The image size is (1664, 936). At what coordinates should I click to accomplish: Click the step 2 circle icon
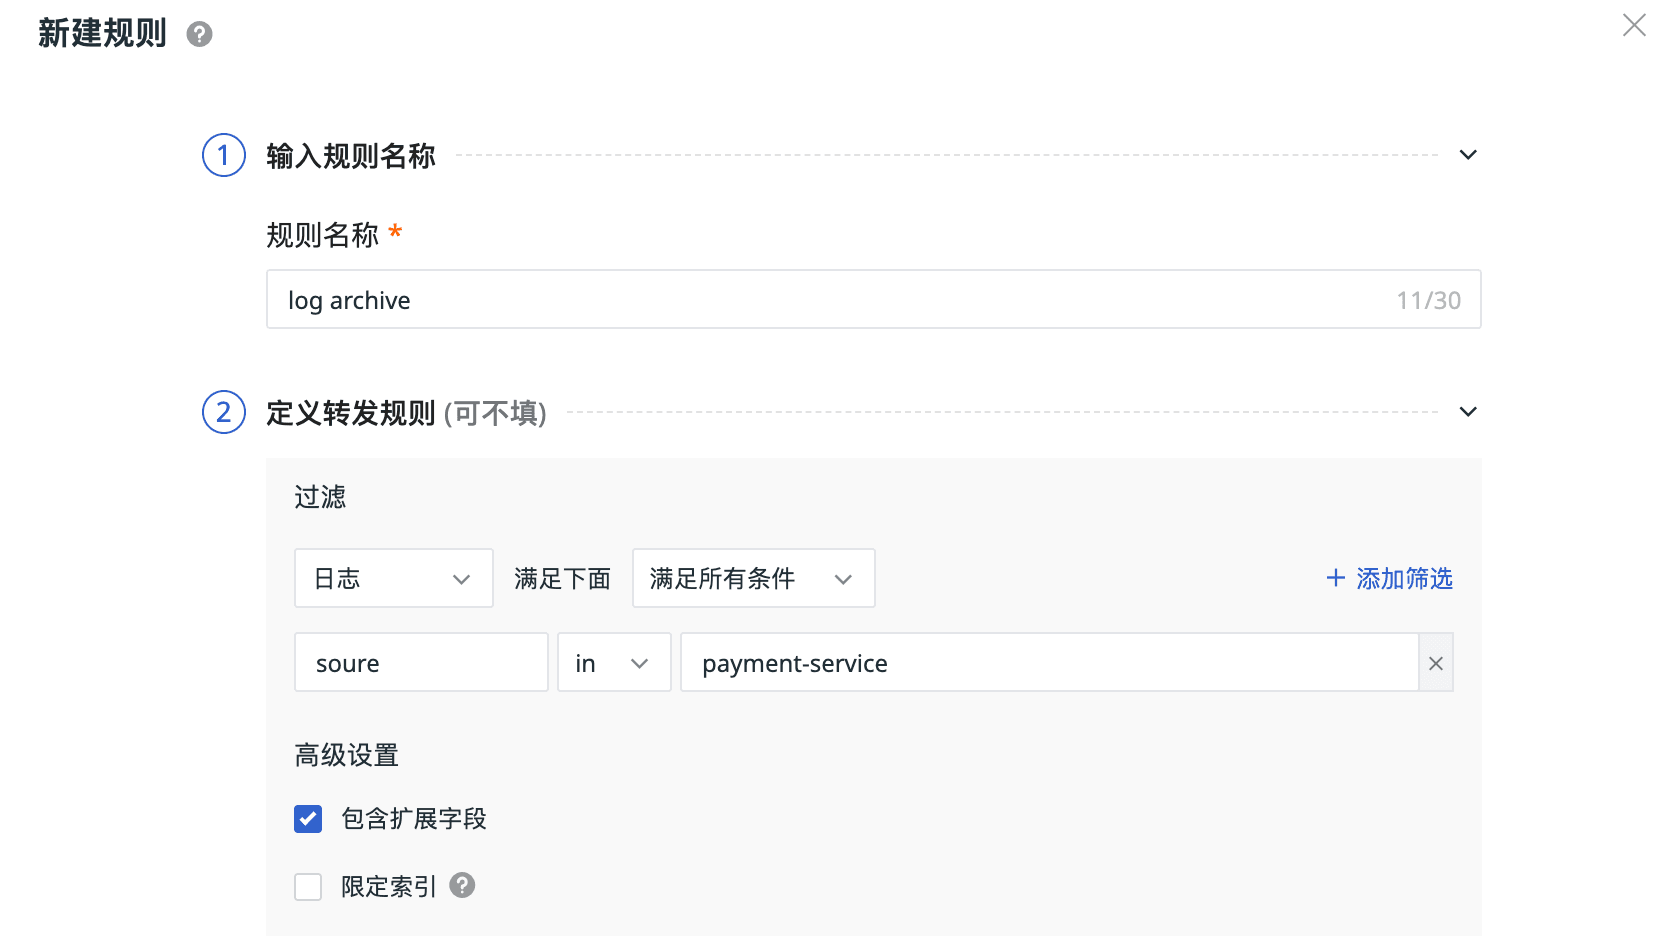224,412
